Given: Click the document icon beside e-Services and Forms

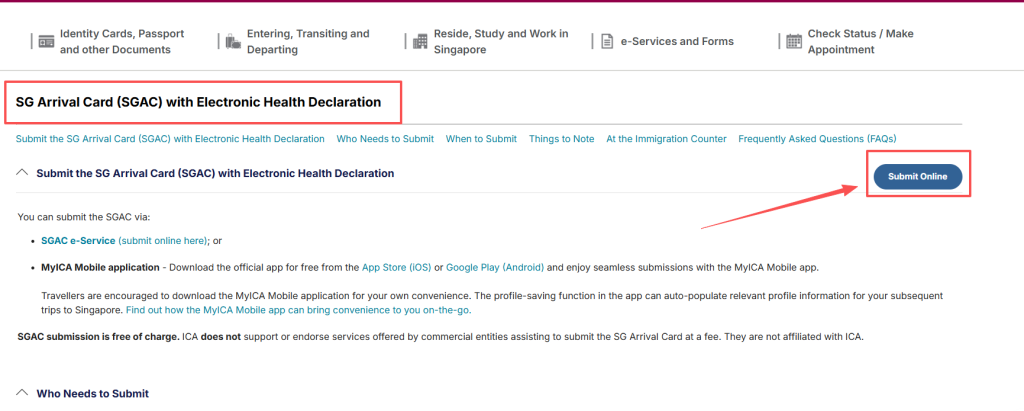Looking at the screenshot, I should click(606, 42).
